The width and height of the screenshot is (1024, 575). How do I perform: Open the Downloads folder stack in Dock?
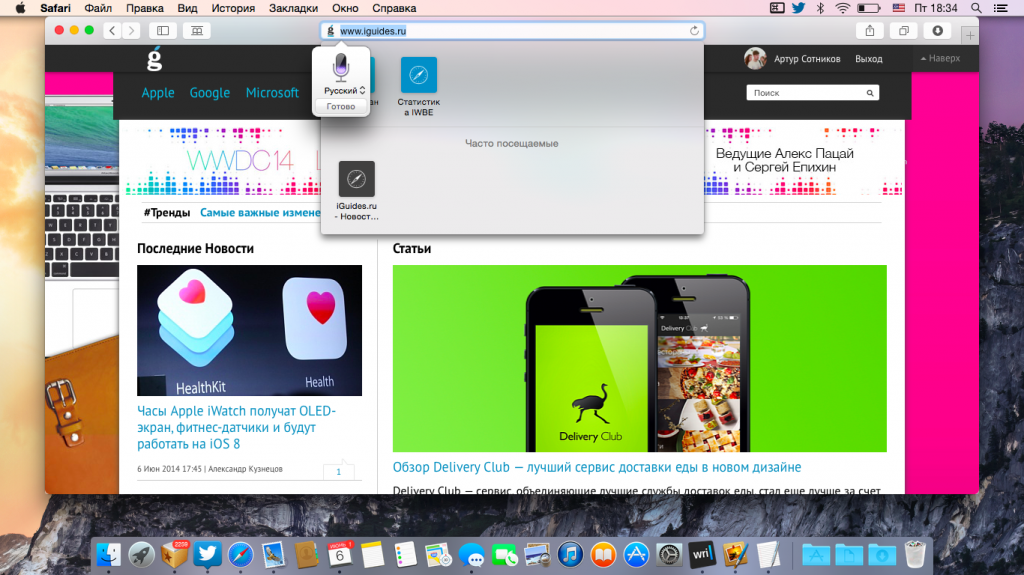coord(882,555)
